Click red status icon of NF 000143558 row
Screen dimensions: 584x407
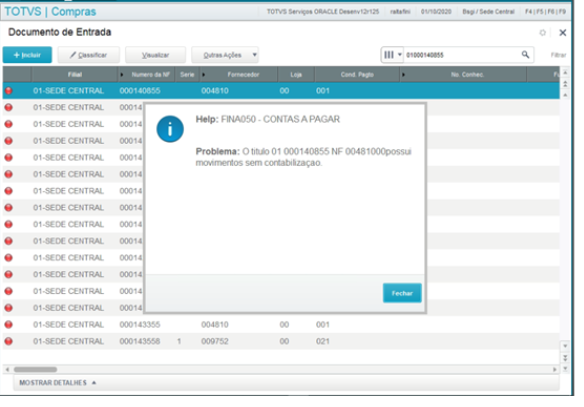click(x=8, y=341)
